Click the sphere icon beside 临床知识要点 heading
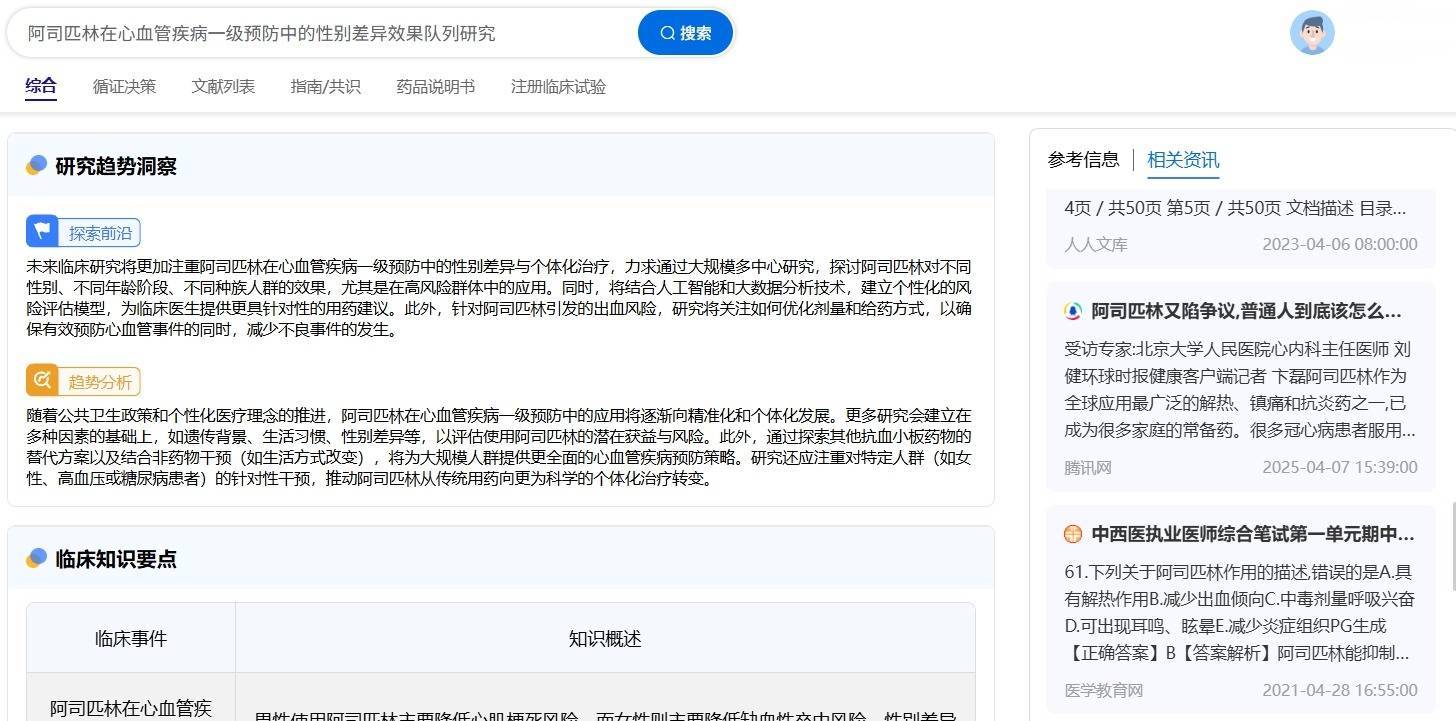 click(x=36, y=559)
